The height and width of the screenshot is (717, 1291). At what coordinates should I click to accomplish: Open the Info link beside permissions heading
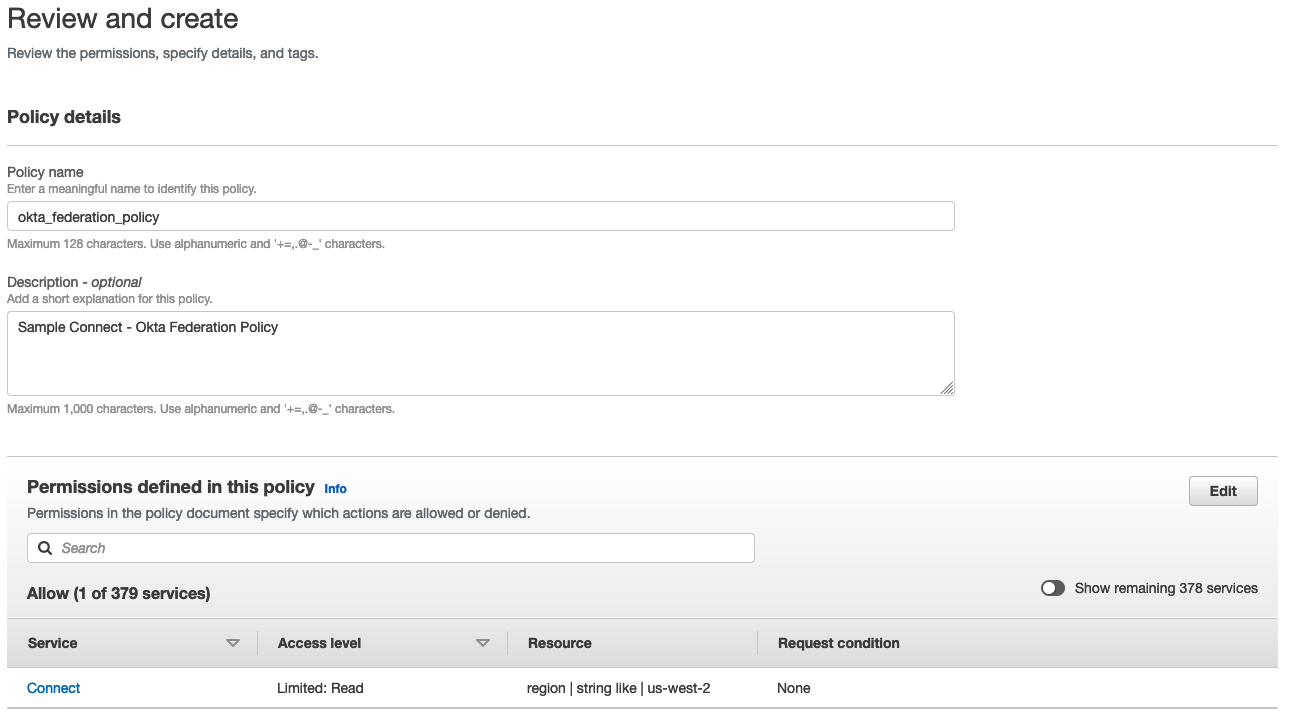tap(335, 489)
